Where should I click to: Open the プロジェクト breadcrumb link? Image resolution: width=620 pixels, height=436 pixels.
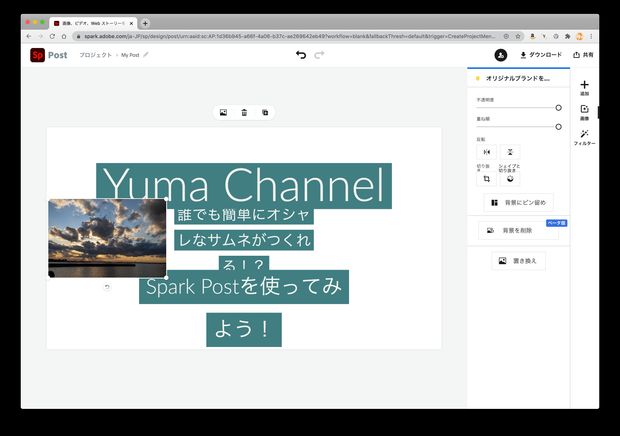95,55
